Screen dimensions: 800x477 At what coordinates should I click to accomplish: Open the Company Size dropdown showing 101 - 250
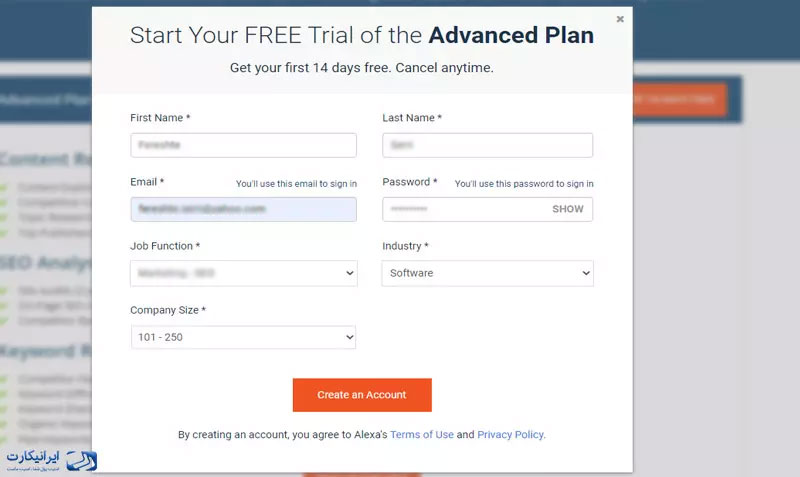[x=243, y=337]
